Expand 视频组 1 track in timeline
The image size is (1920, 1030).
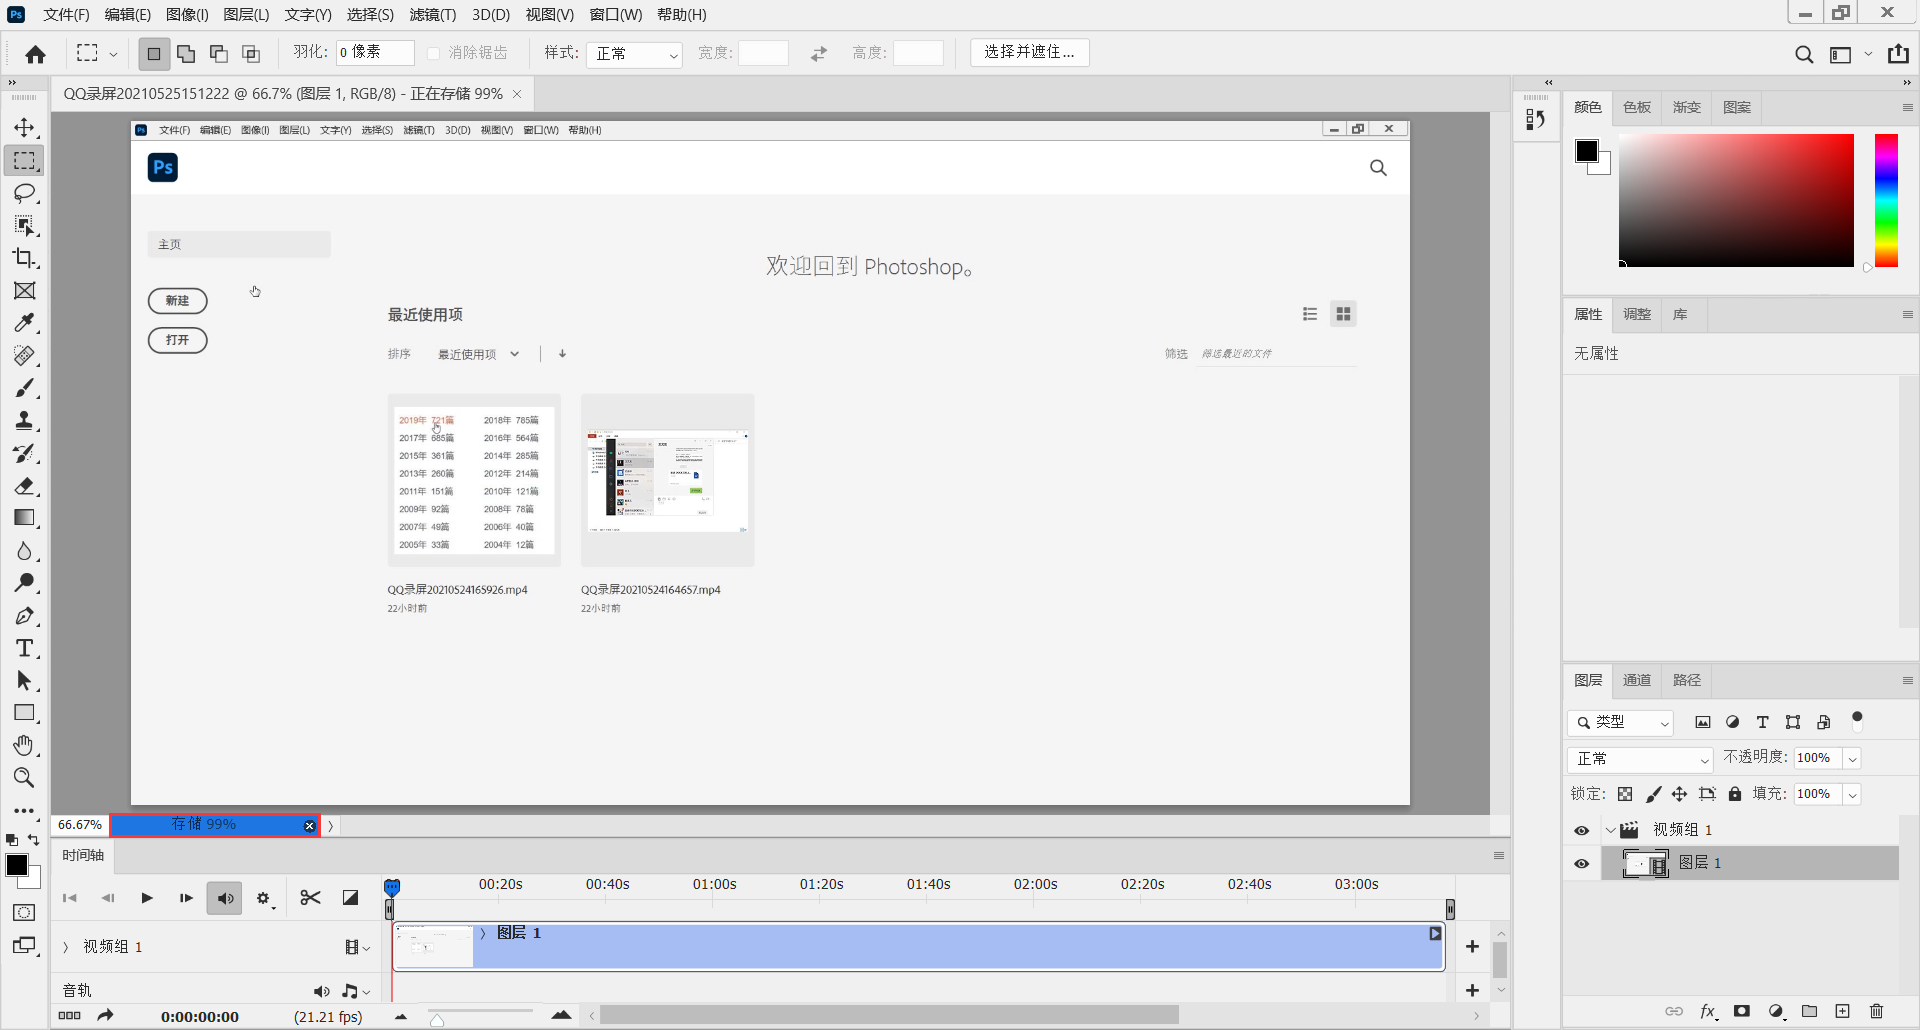pyautogui.click(x=66, y=947)
